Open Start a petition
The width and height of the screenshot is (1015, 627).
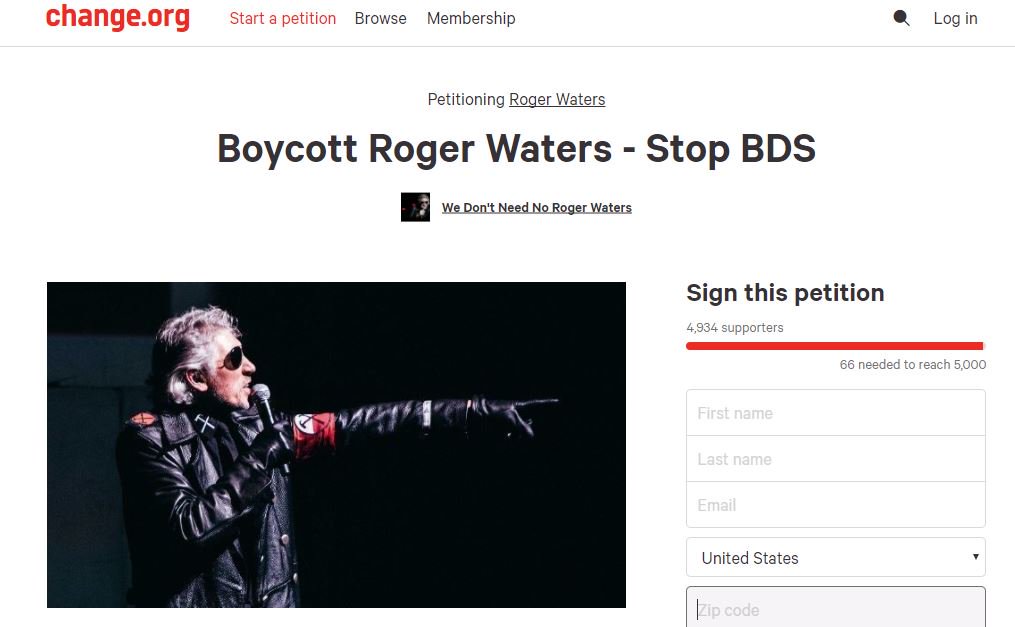[x=283, y=18]
